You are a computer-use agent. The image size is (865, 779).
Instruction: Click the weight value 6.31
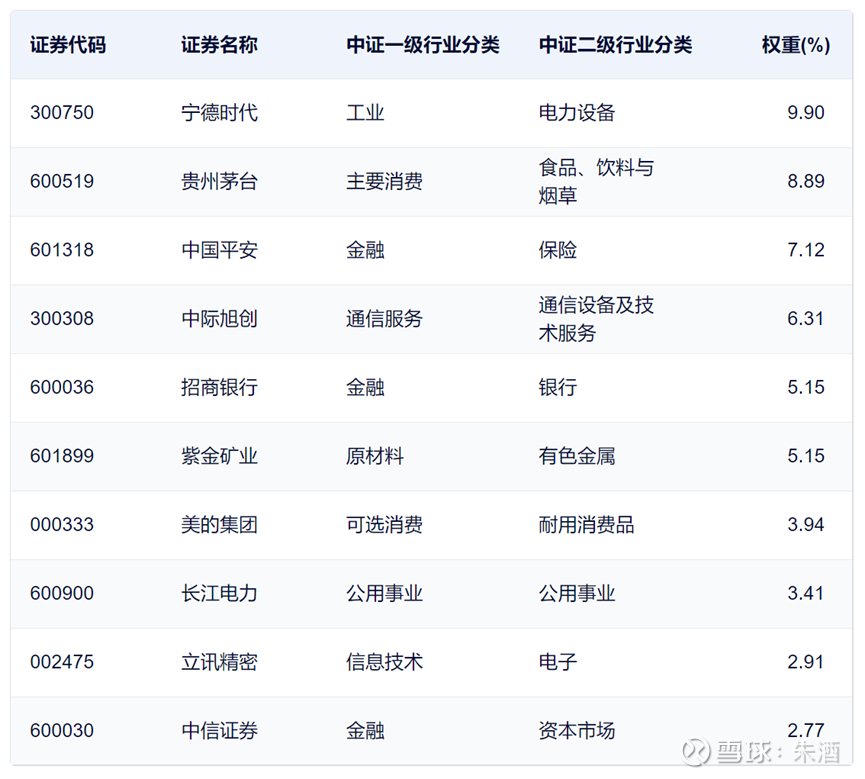point(805,318)
